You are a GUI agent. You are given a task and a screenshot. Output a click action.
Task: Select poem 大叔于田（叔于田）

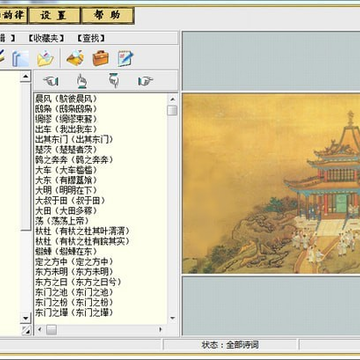click(70, 201)
